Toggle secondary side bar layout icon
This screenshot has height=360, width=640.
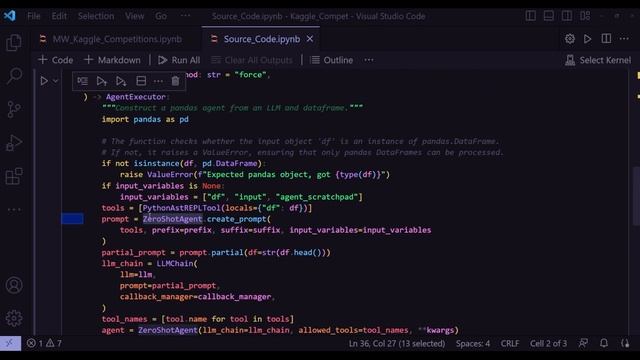(567, 16)
